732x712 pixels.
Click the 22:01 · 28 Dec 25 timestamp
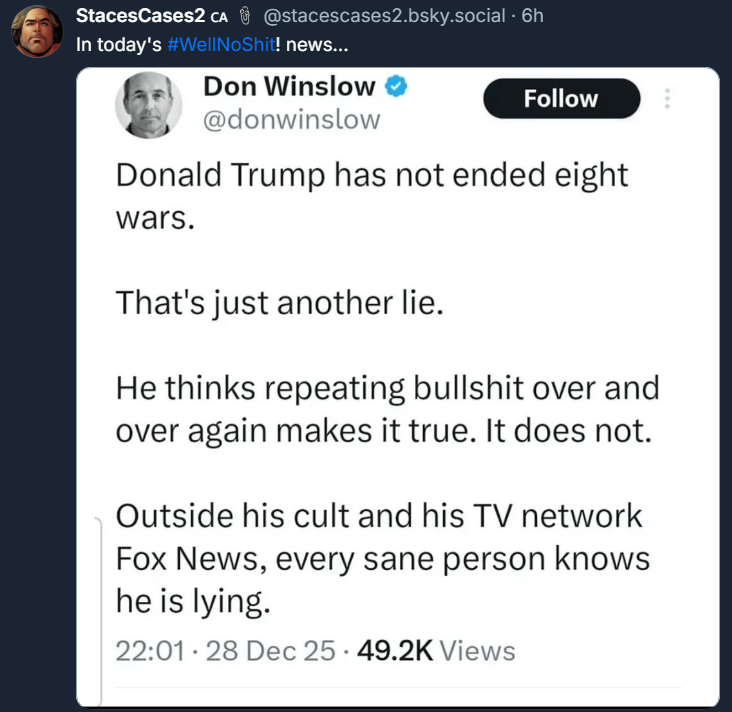[226, 651]
